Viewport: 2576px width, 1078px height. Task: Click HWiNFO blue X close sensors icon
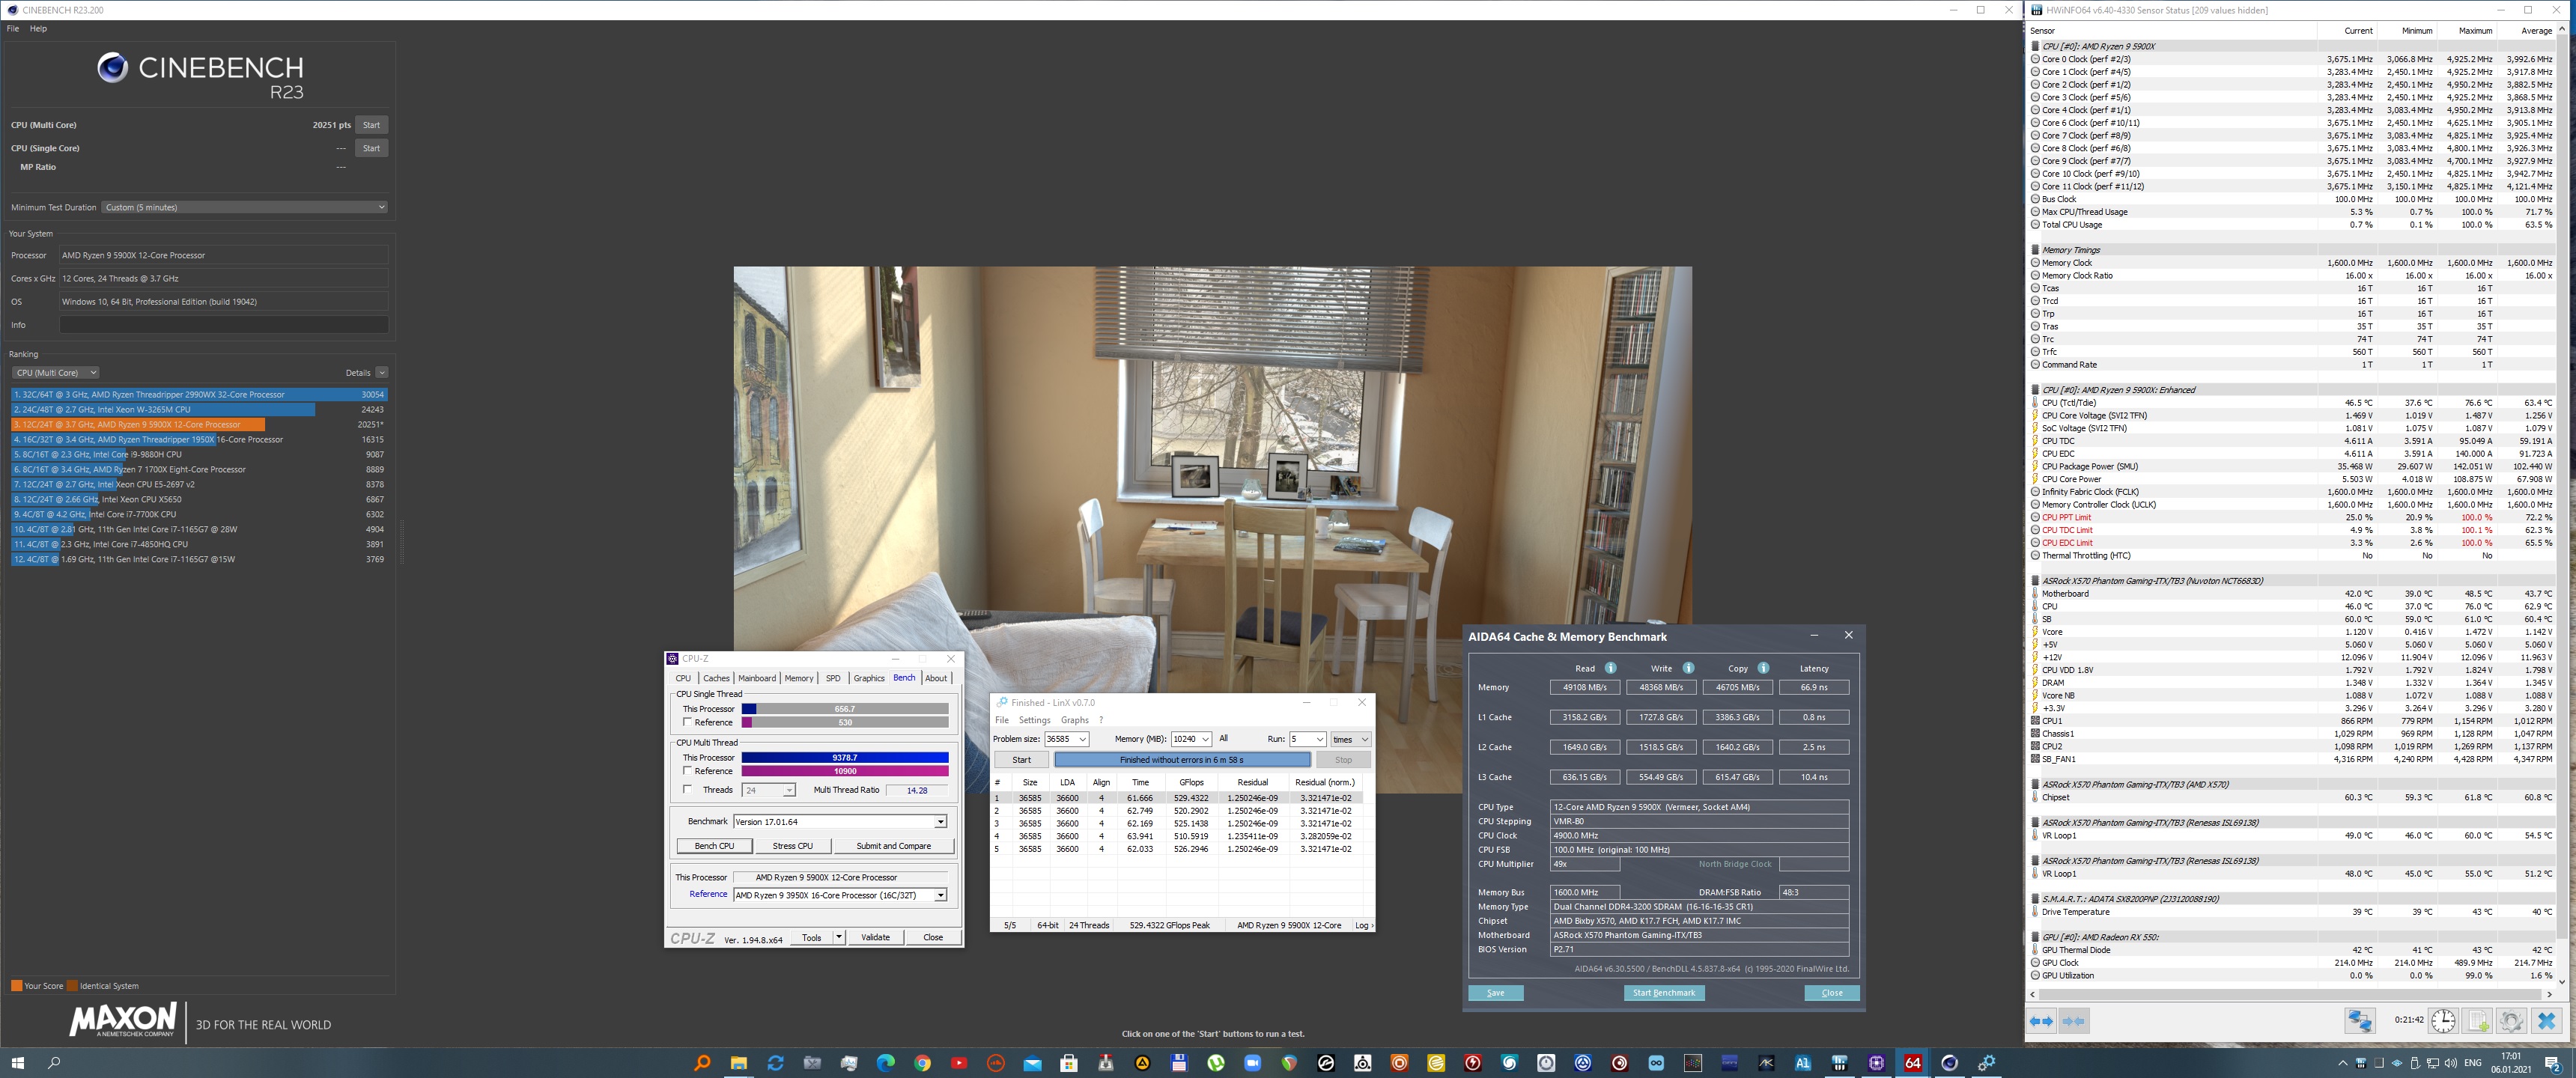(2546, 1021)
